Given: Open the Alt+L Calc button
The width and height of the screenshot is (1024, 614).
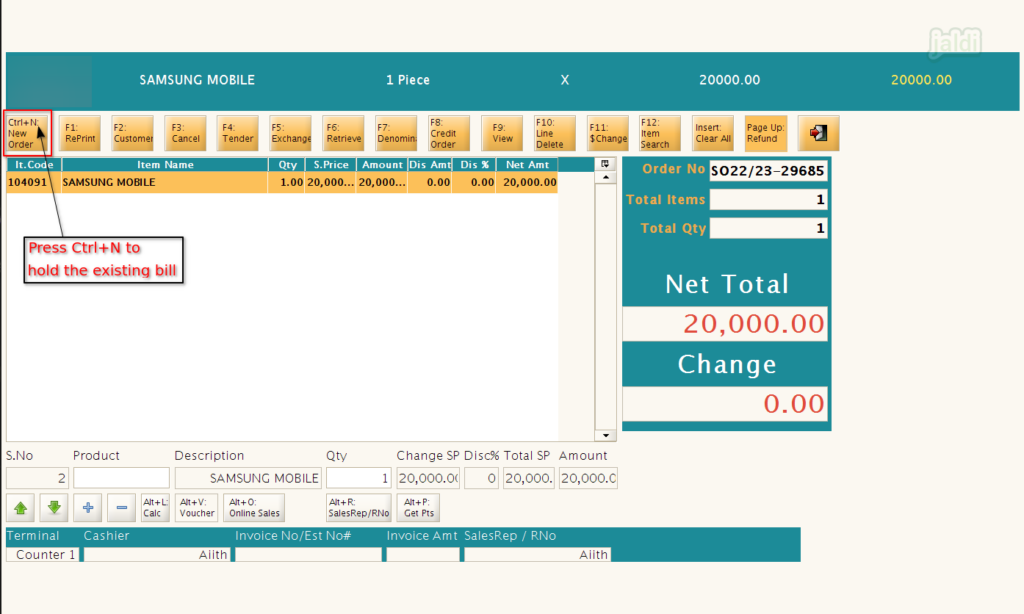Looking at the screenshot, I should [x=155, y=508].
